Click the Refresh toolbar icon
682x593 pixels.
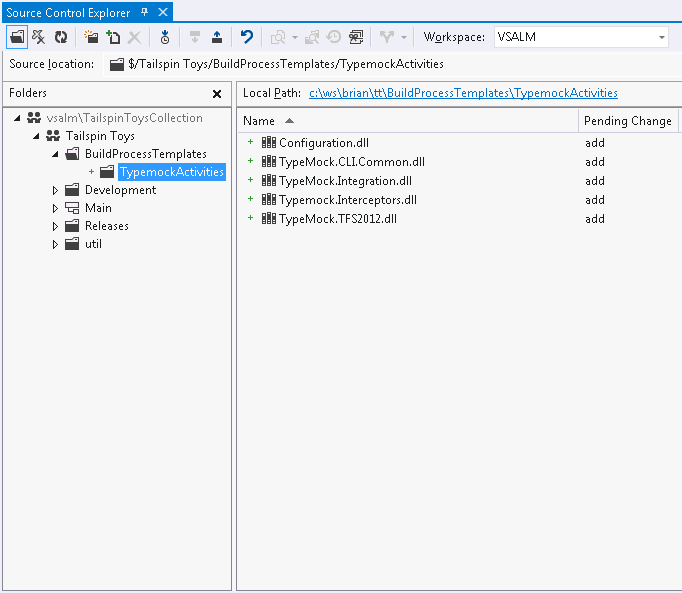(61, 37)
